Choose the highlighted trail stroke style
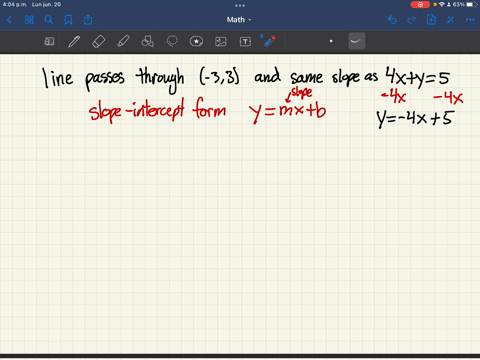The image size is (480, 360). coord(357,41)
